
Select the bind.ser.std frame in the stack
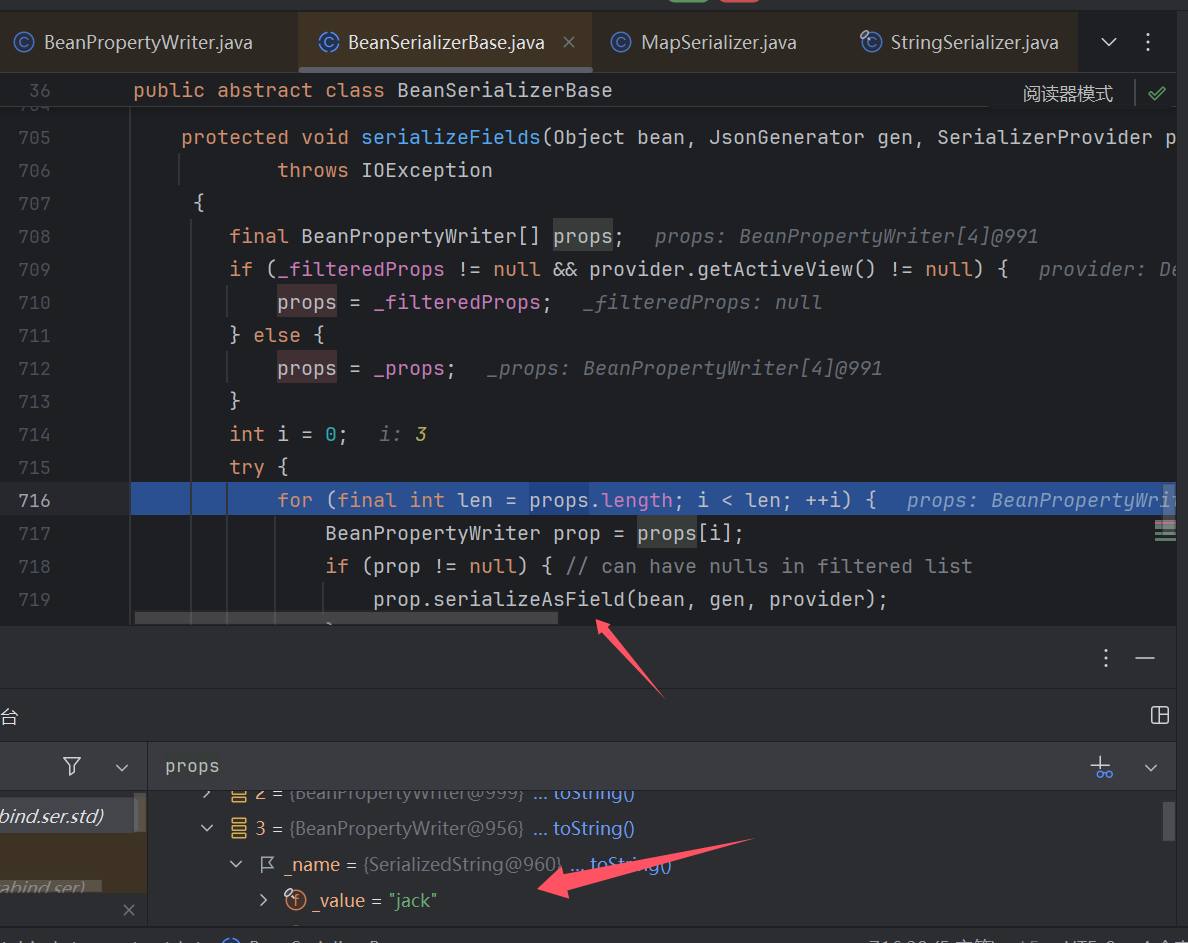point(67,816)
